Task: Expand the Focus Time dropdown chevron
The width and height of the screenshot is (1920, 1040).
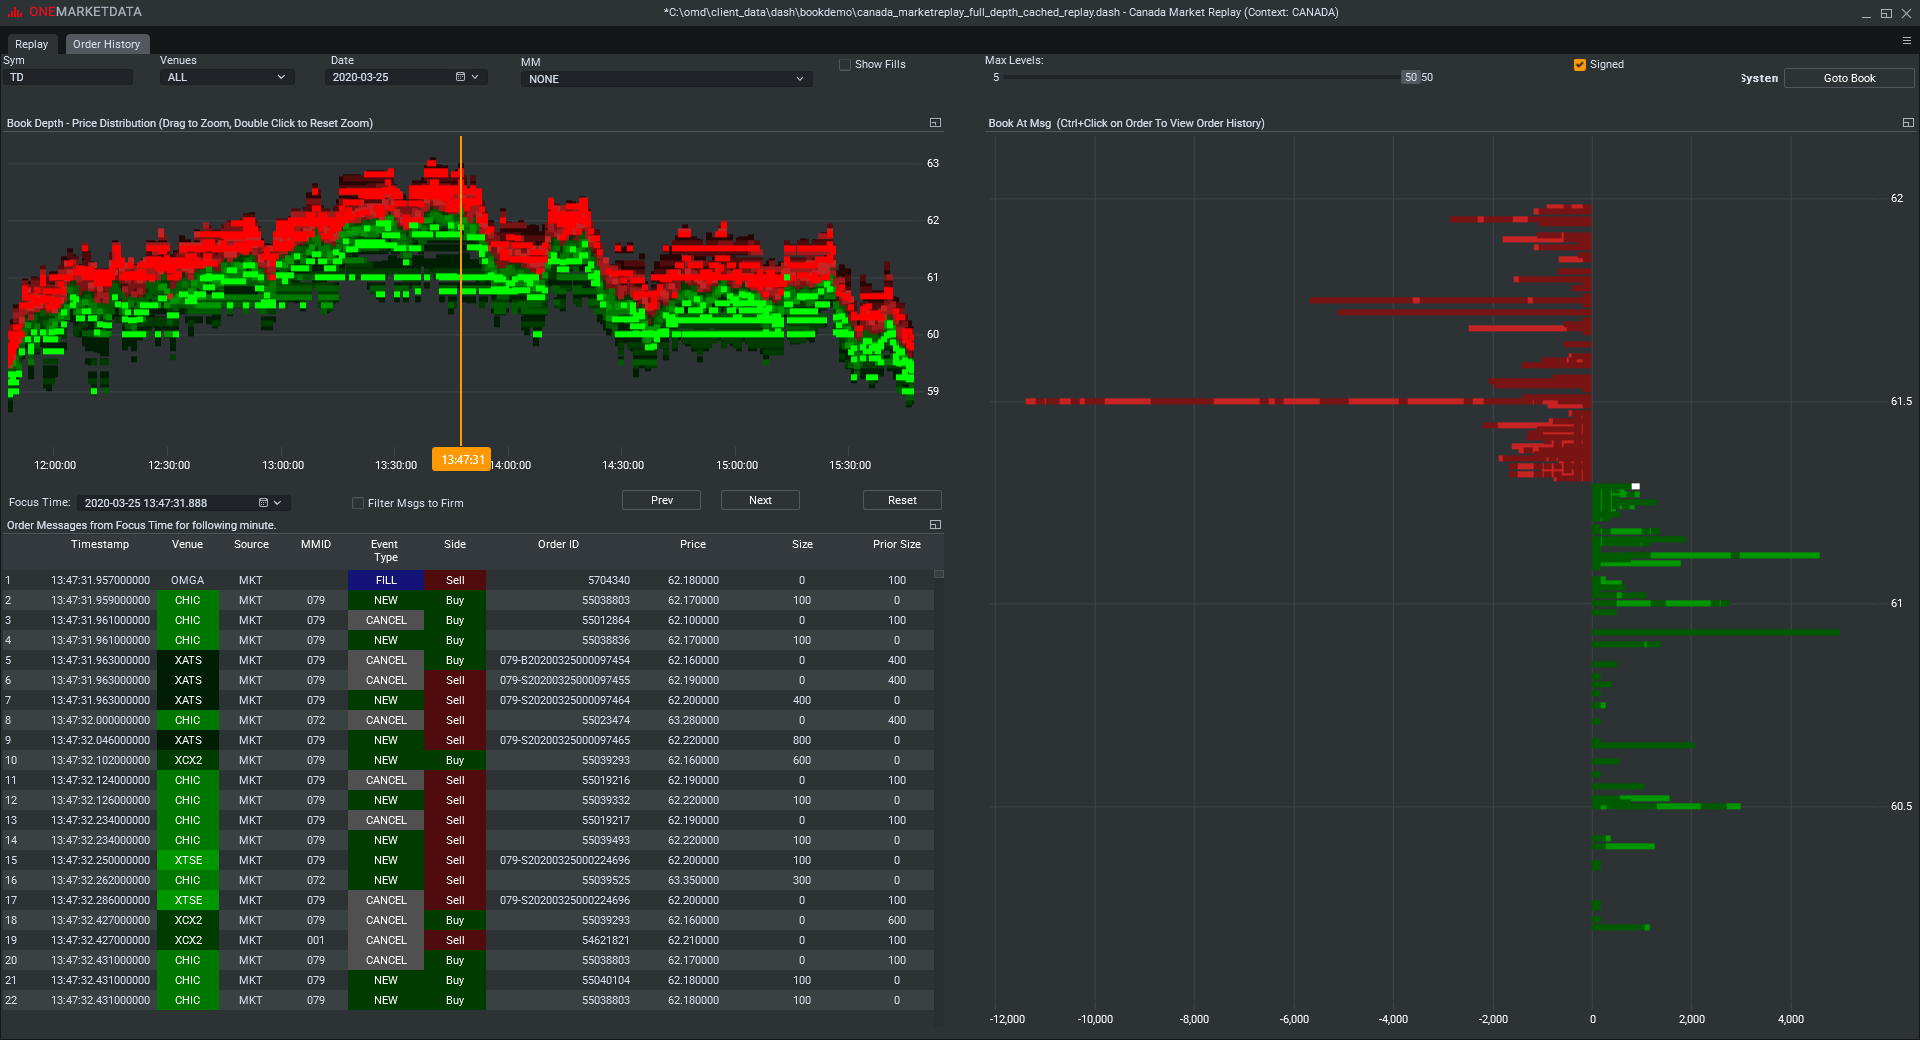Action: [278, 502]
